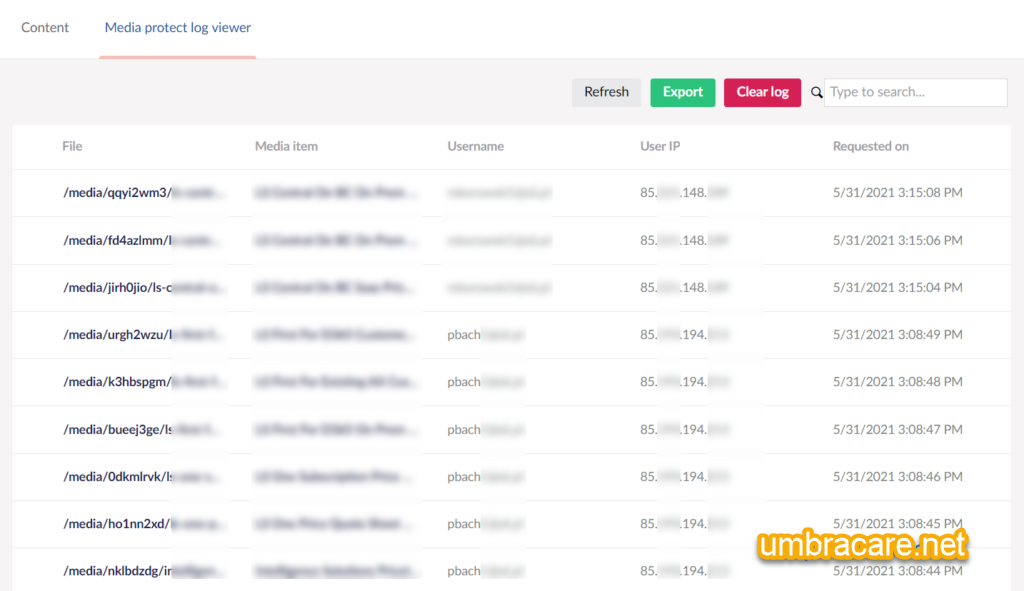Screen dimensions: 1024x591
Task: Sort log by the User IP column
Action: click(x=658, y=146)
